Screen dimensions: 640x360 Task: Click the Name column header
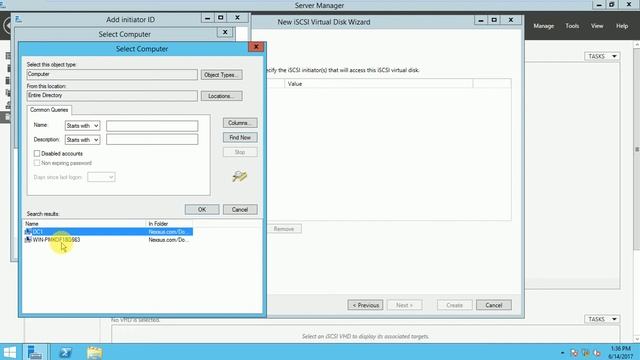[84, 224]
